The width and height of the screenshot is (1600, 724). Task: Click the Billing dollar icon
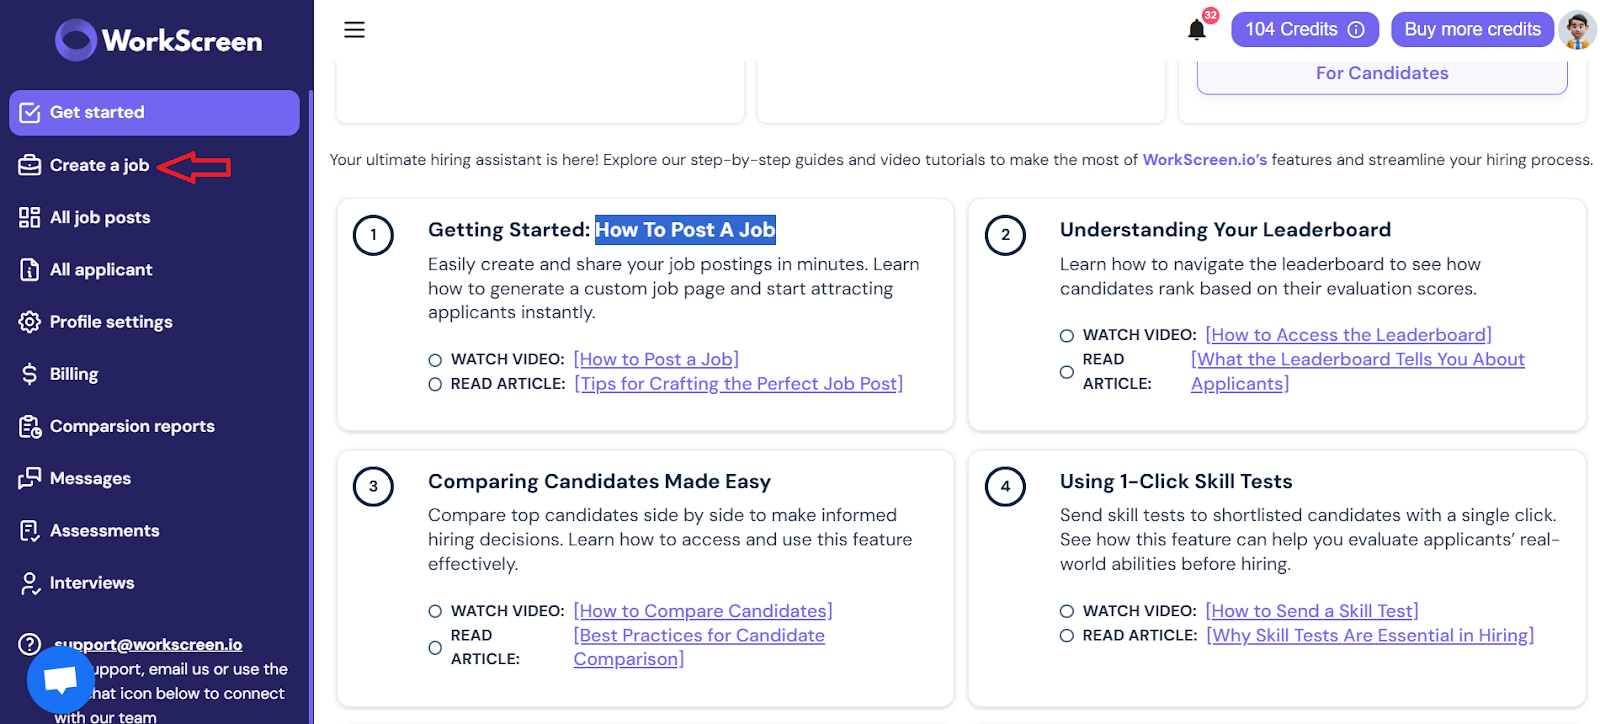[x=29, y=374]
